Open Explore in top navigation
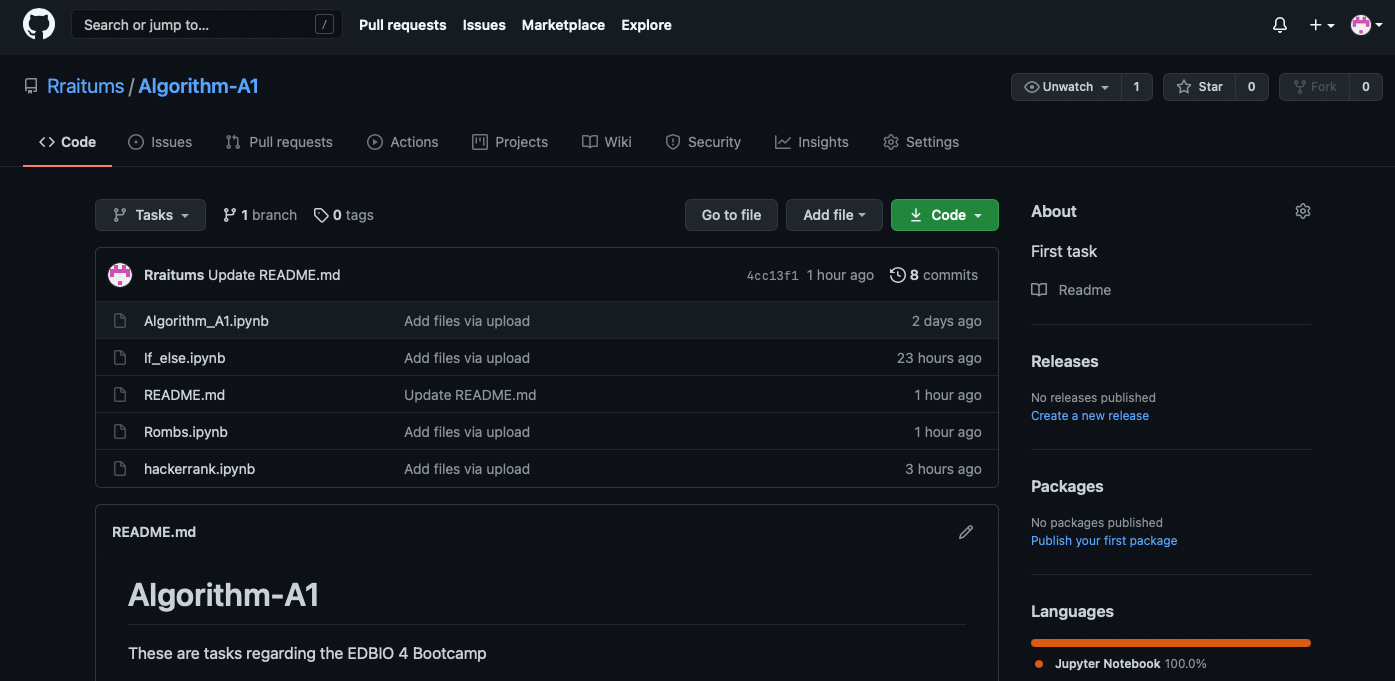The width and height of the screenshot is (1395, 681). [x=646, y=25]
